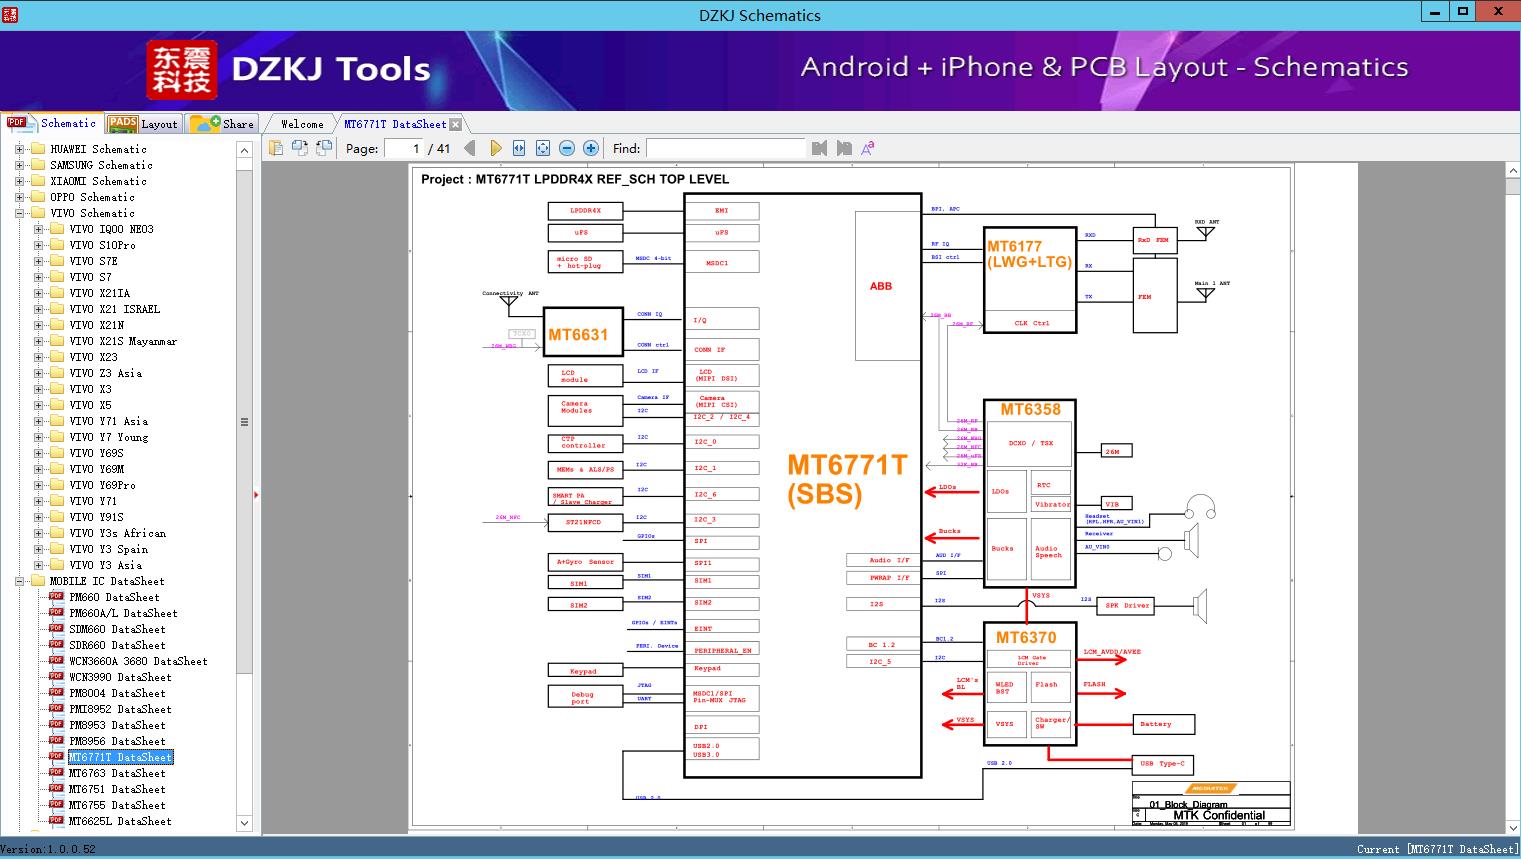Click the tree panel vertical scrollbar thumb
Image resolution: width=1521 pixels, height=859 pixels.
click(244, 421)
